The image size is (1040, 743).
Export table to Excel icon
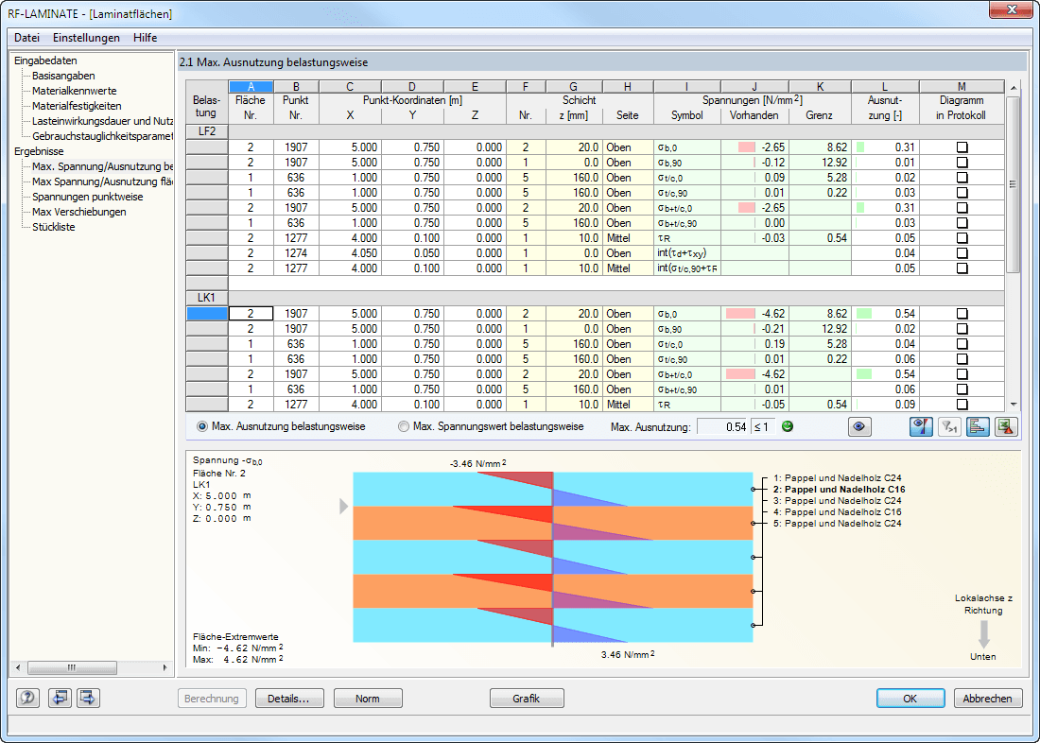(x=1006, y=427)
